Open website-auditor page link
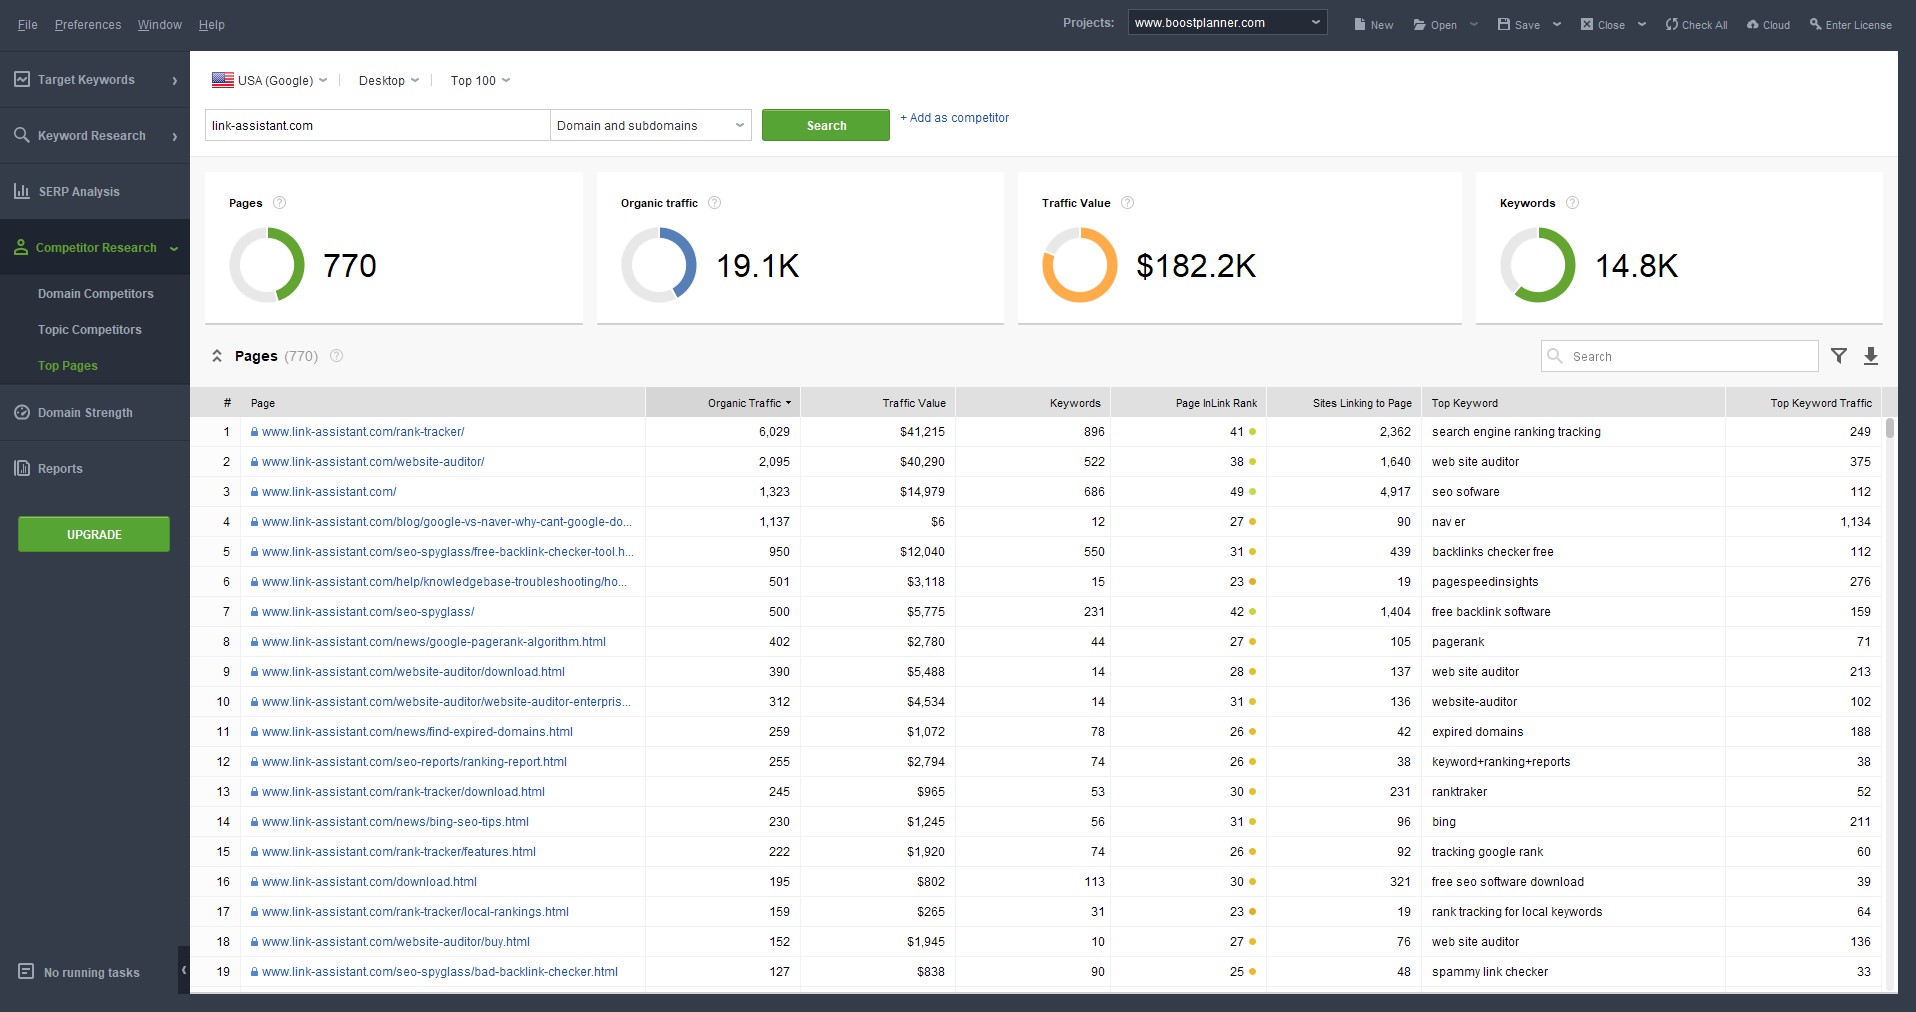 (373, 462)
